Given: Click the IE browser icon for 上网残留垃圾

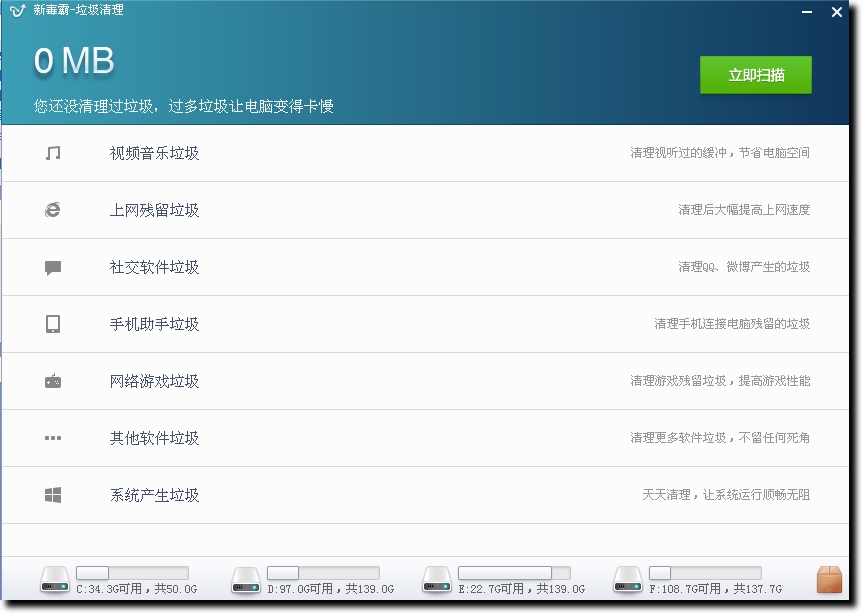Looking at the screenshot, I should click(53, 210).
